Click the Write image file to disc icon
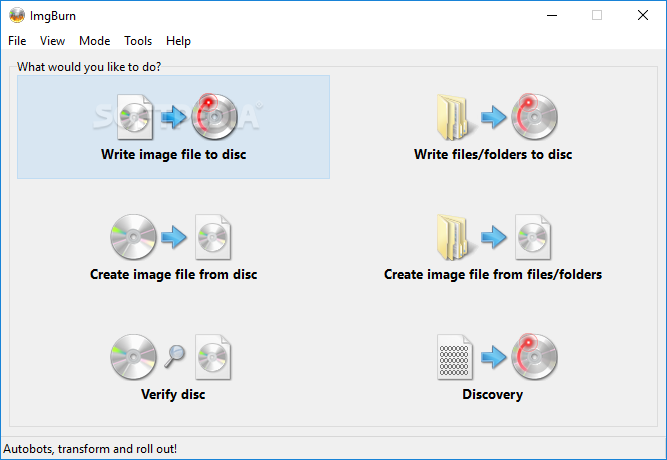 coord(177,117)
